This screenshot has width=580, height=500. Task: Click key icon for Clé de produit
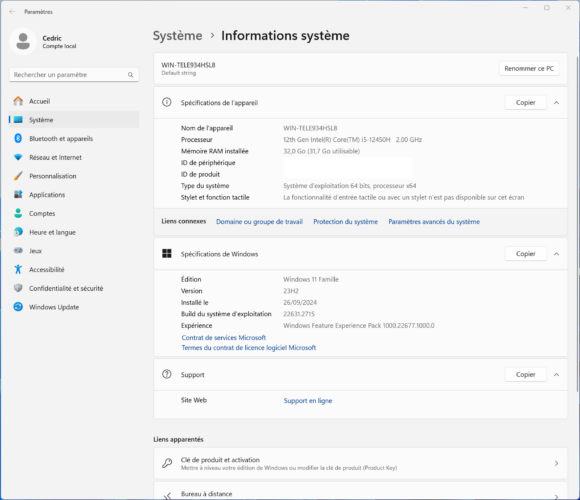pyautogui.click(x=167, y=463)
